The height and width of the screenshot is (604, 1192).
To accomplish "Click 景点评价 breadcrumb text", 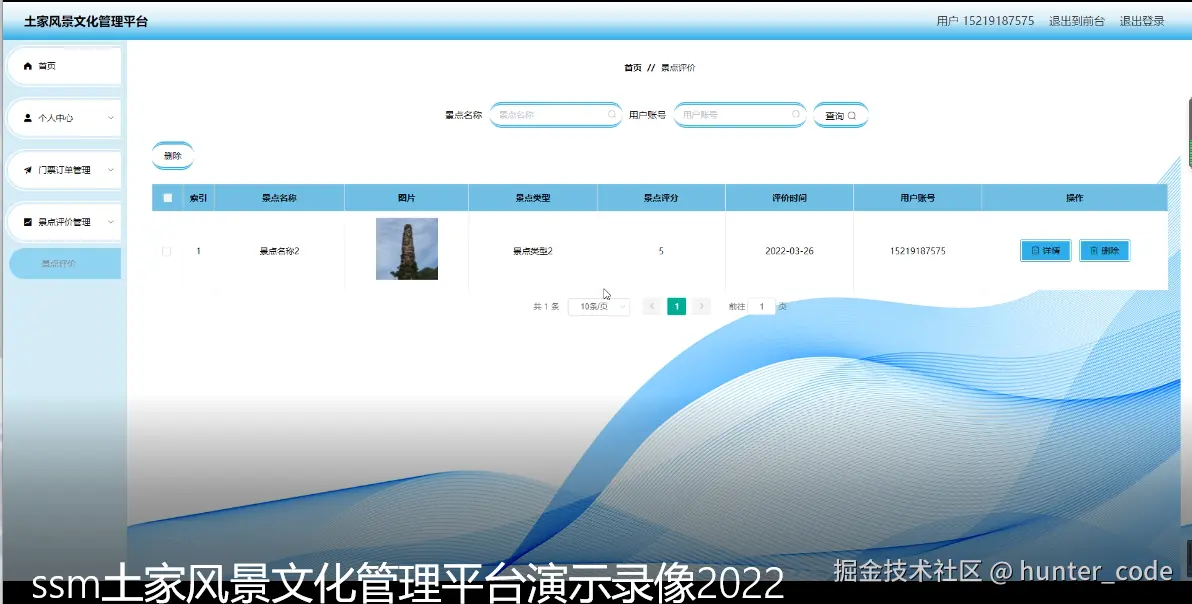I will coord(678,68).
